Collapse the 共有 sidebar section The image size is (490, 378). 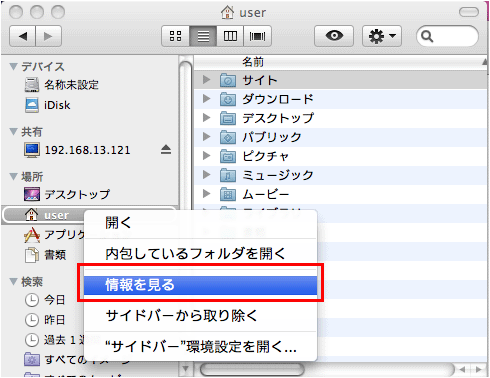(13, 132)
